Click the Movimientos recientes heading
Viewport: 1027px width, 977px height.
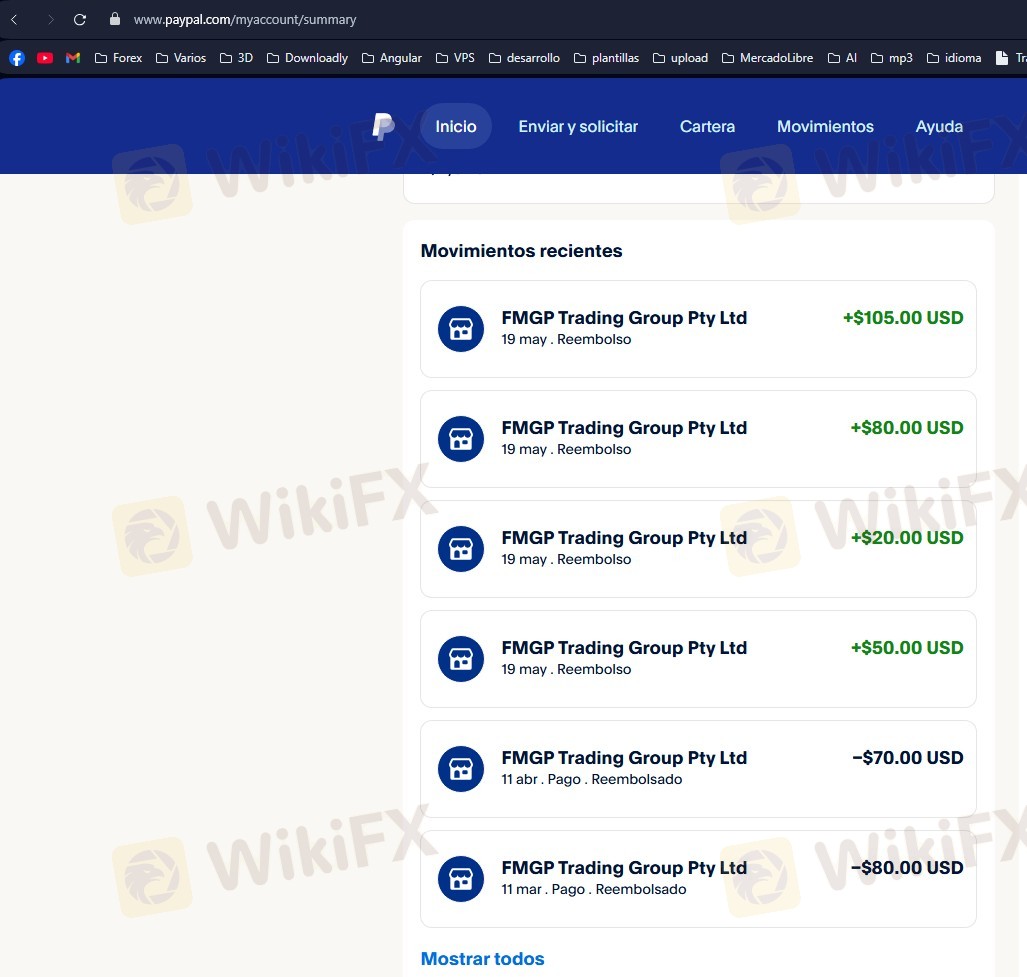[521, 251]
